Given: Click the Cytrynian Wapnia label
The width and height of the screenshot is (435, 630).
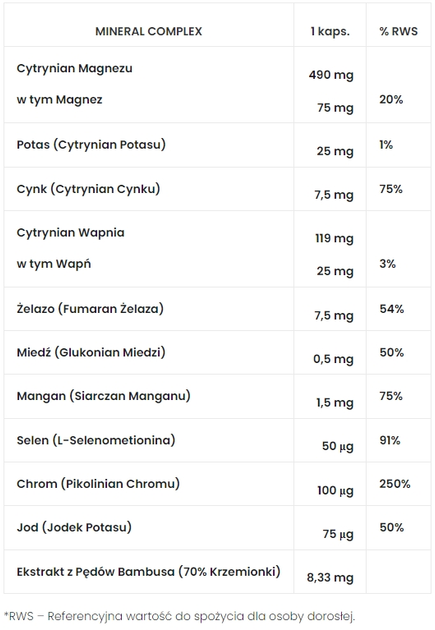Looking at the screenshot, I should (71, 233).
